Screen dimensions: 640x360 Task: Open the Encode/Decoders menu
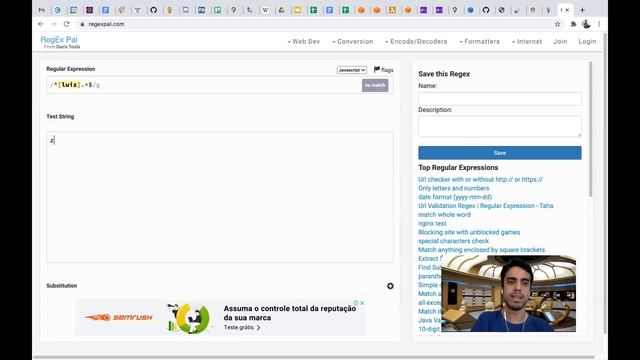point(416,42)
